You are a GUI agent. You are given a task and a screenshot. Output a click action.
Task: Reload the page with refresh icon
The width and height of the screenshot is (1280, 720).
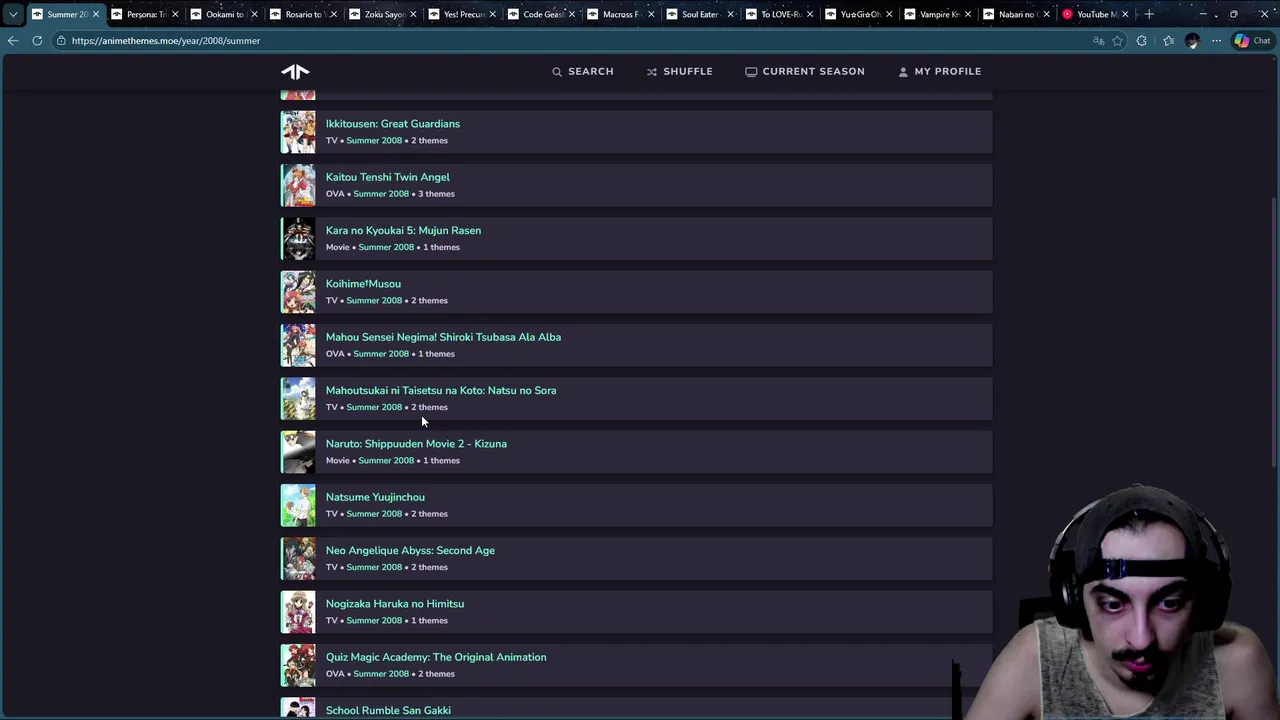point(37,41)
